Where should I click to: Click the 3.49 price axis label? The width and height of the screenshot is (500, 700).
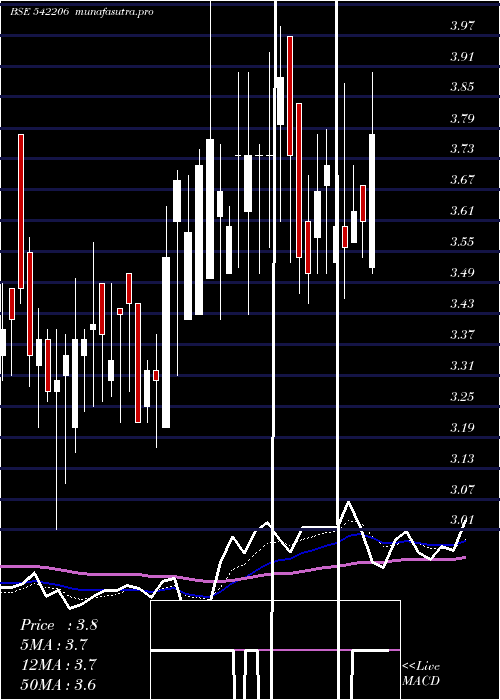coord(462,272)
